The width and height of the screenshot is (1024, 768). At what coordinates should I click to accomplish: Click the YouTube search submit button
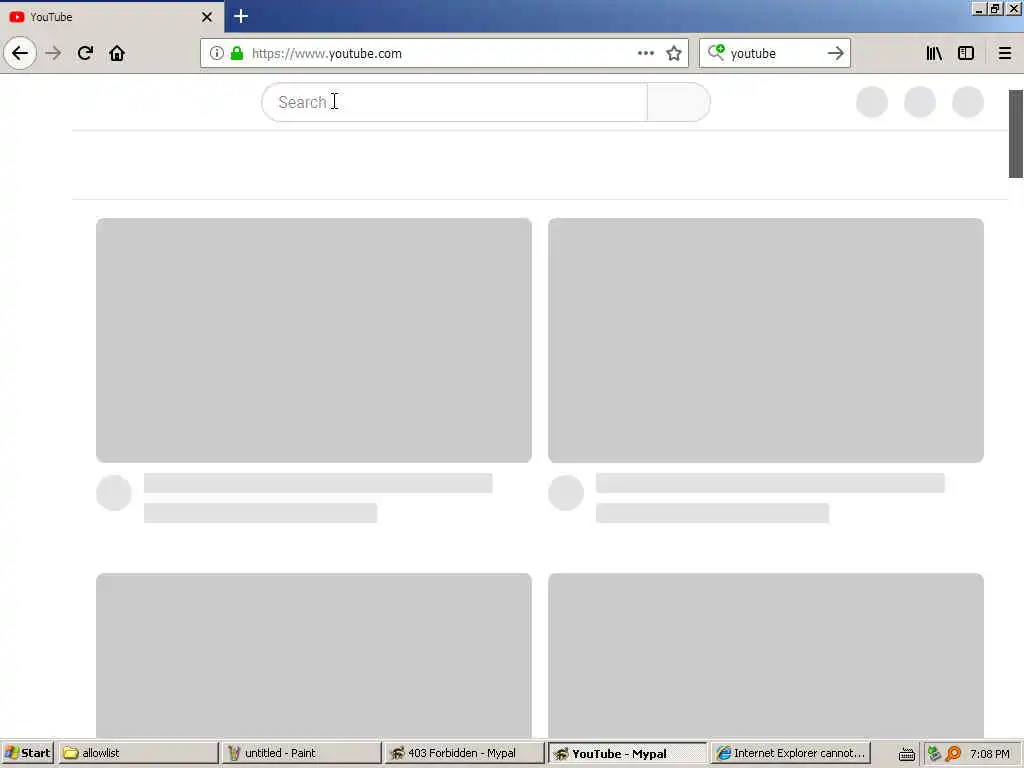click(679, 102)
